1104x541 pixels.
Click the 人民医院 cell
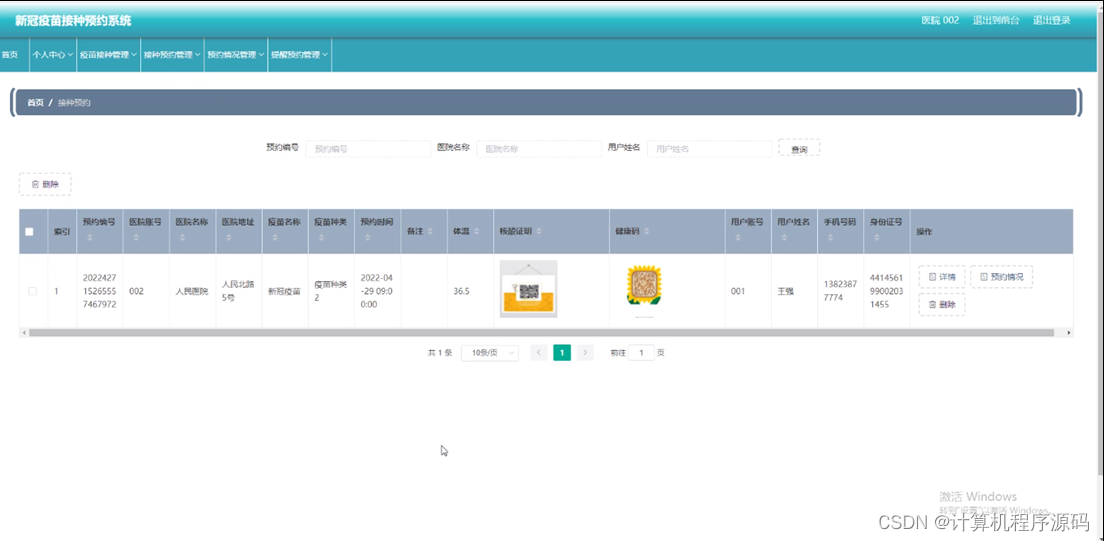[192, 291]
